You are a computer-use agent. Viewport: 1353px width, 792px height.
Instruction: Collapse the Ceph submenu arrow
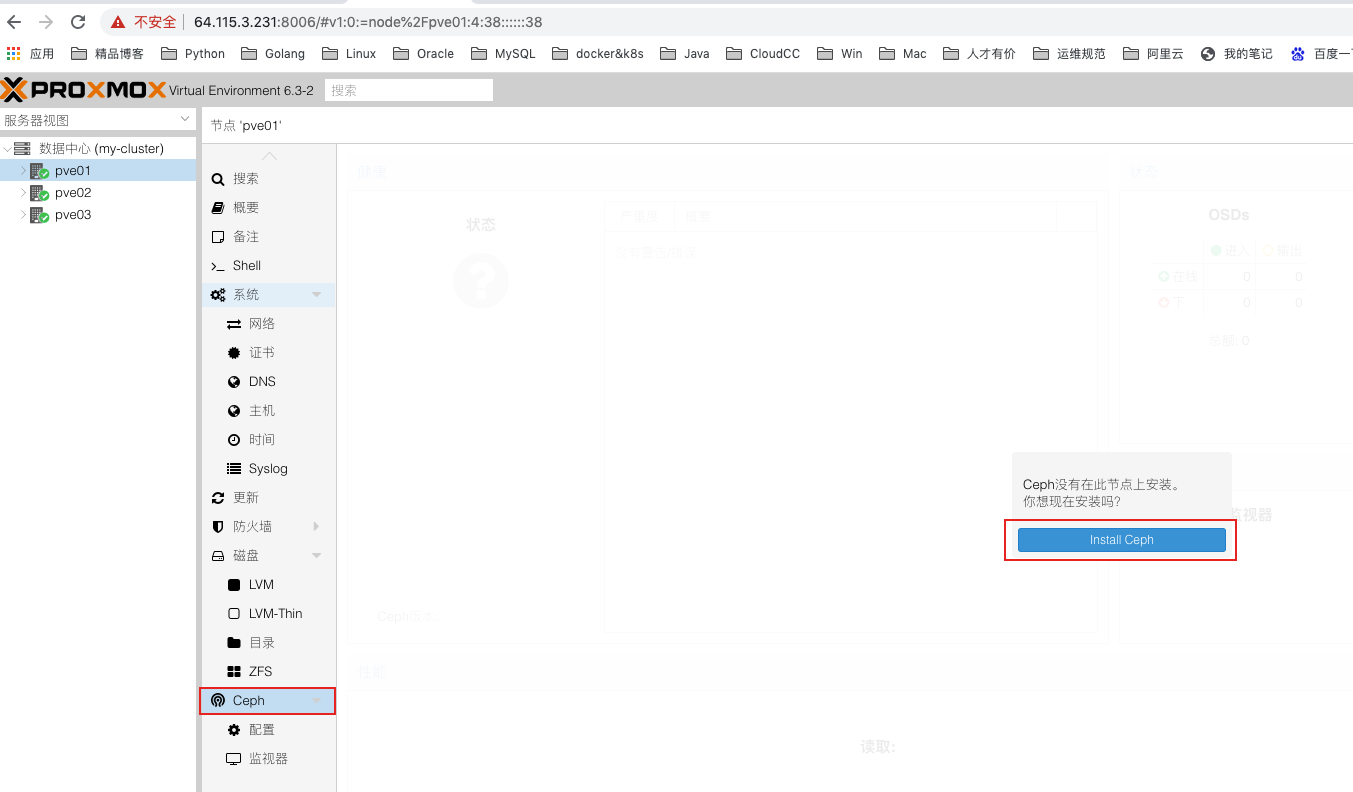(317, 701)
